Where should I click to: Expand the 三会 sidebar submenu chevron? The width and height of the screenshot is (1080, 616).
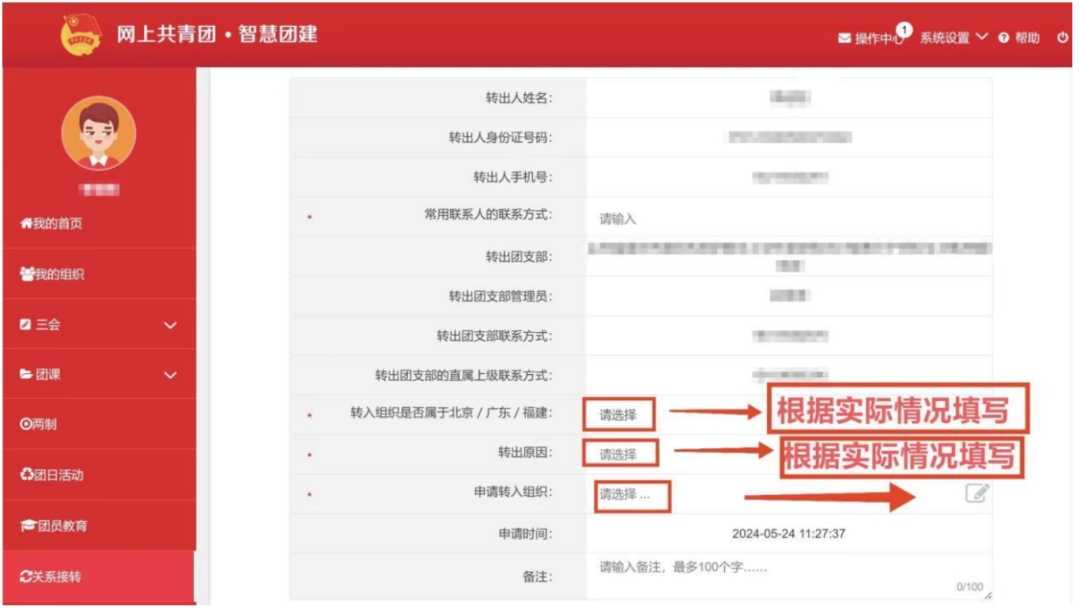(x=170, y=325)
